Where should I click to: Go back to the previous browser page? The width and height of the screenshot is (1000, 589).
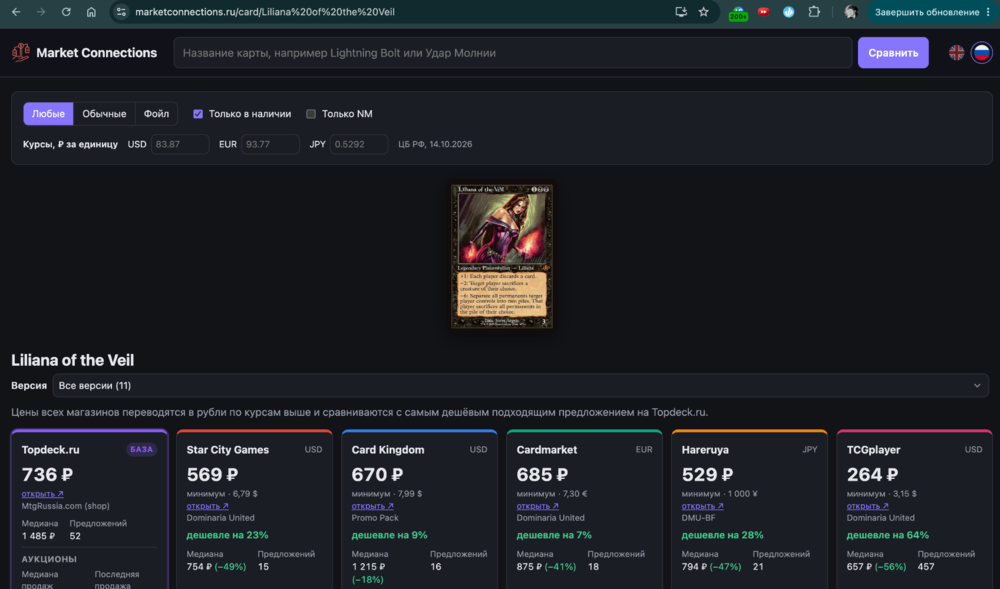pyautogui.click(x=16, y=12)
